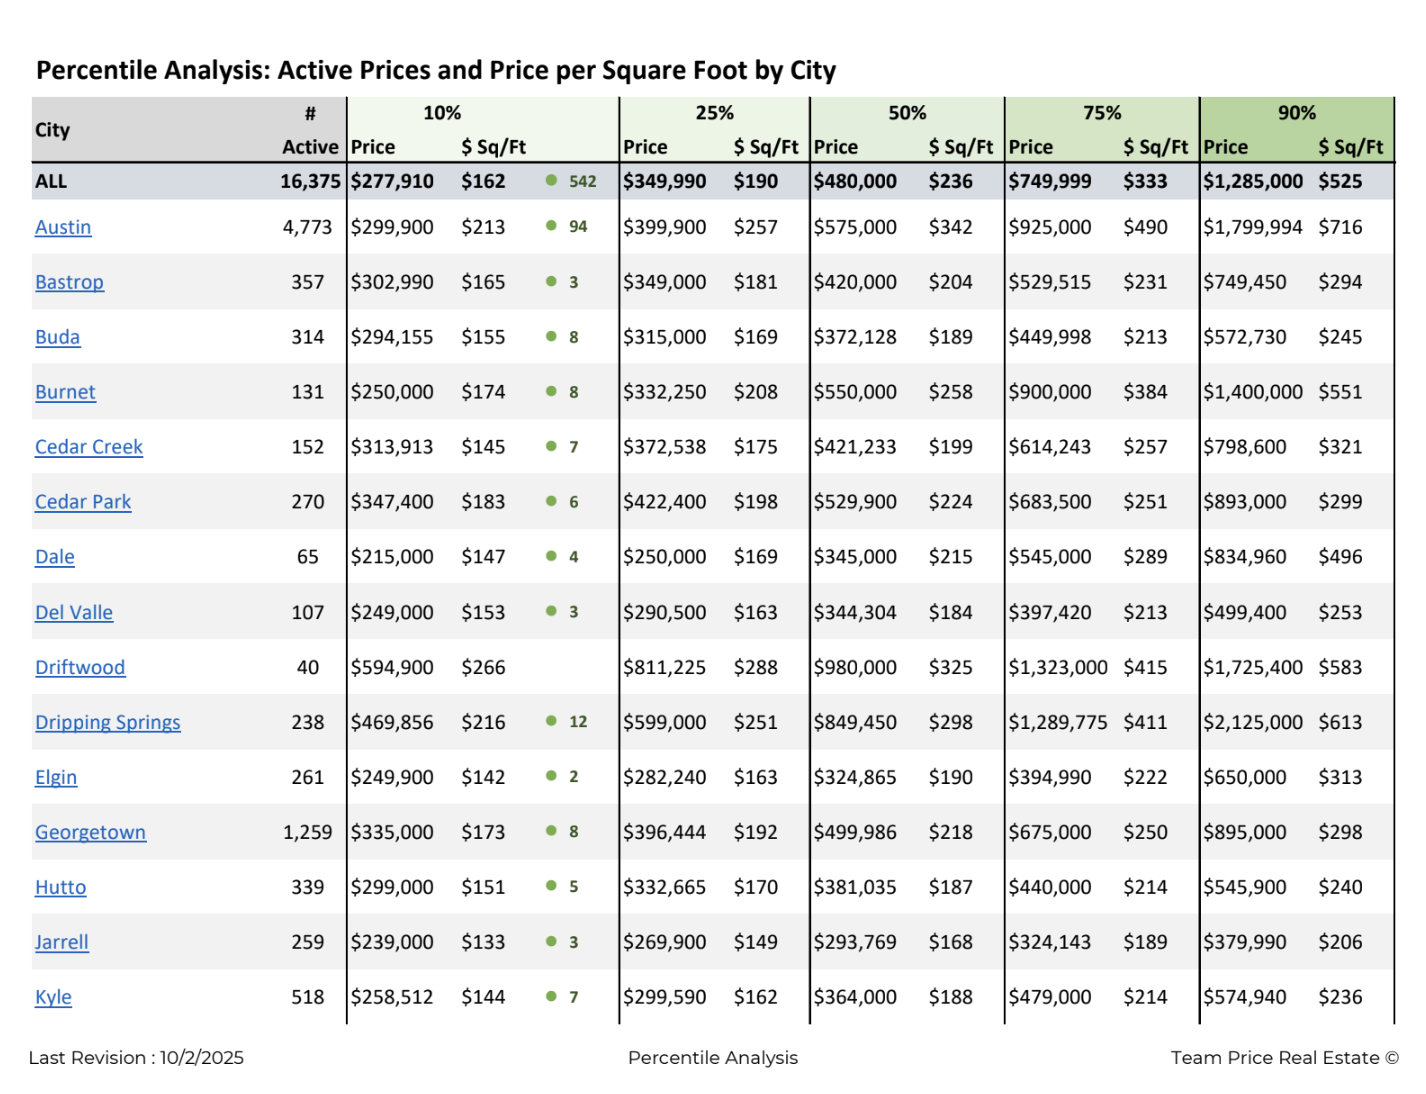Open the Bastrop city link
The width and height of the screenshot is (1426, 1094).
pyautogui.click(x=69, y=283)
